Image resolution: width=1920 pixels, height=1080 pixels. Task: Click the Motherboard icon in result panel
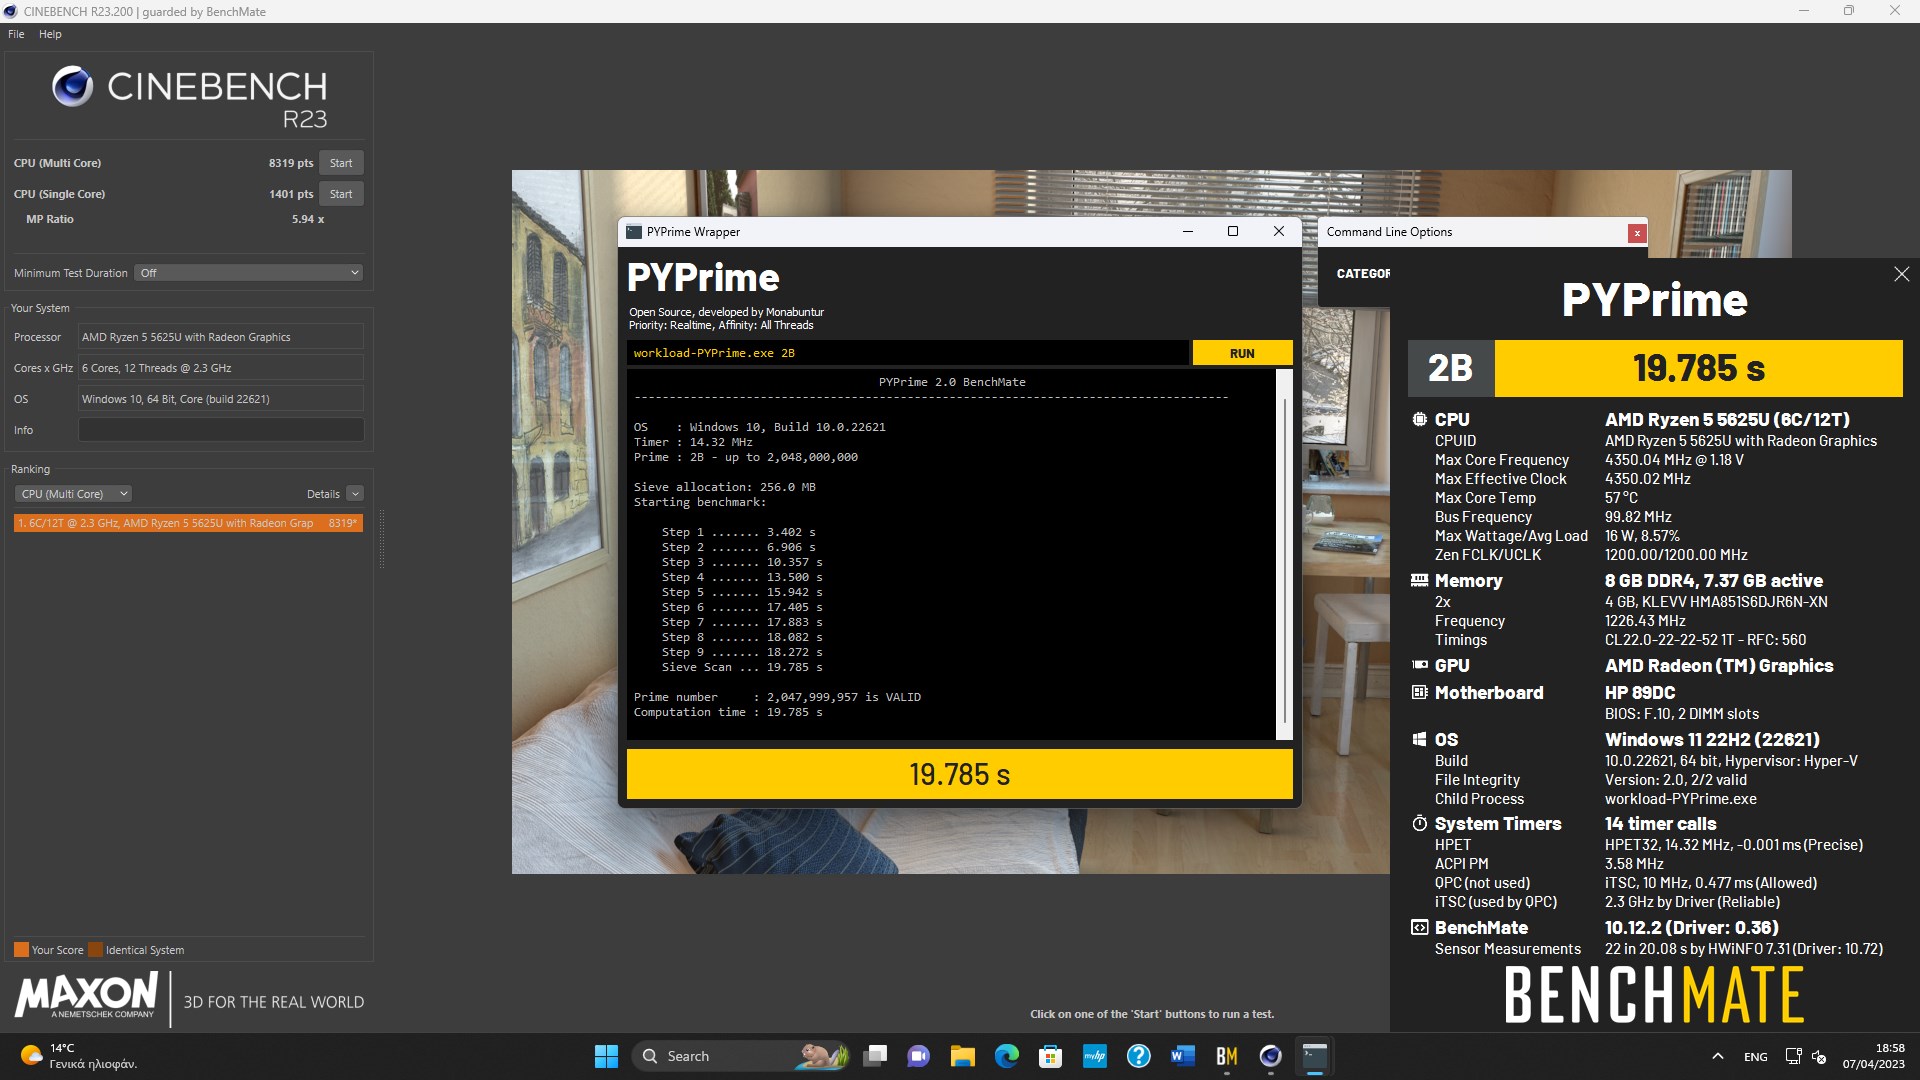(x=1419, y=693)
